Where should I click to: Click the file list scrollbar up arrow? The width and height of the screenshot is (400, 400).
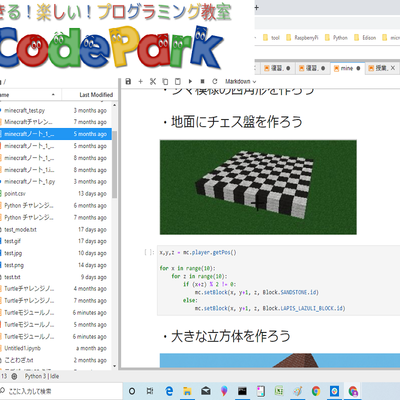click(114, 105)
